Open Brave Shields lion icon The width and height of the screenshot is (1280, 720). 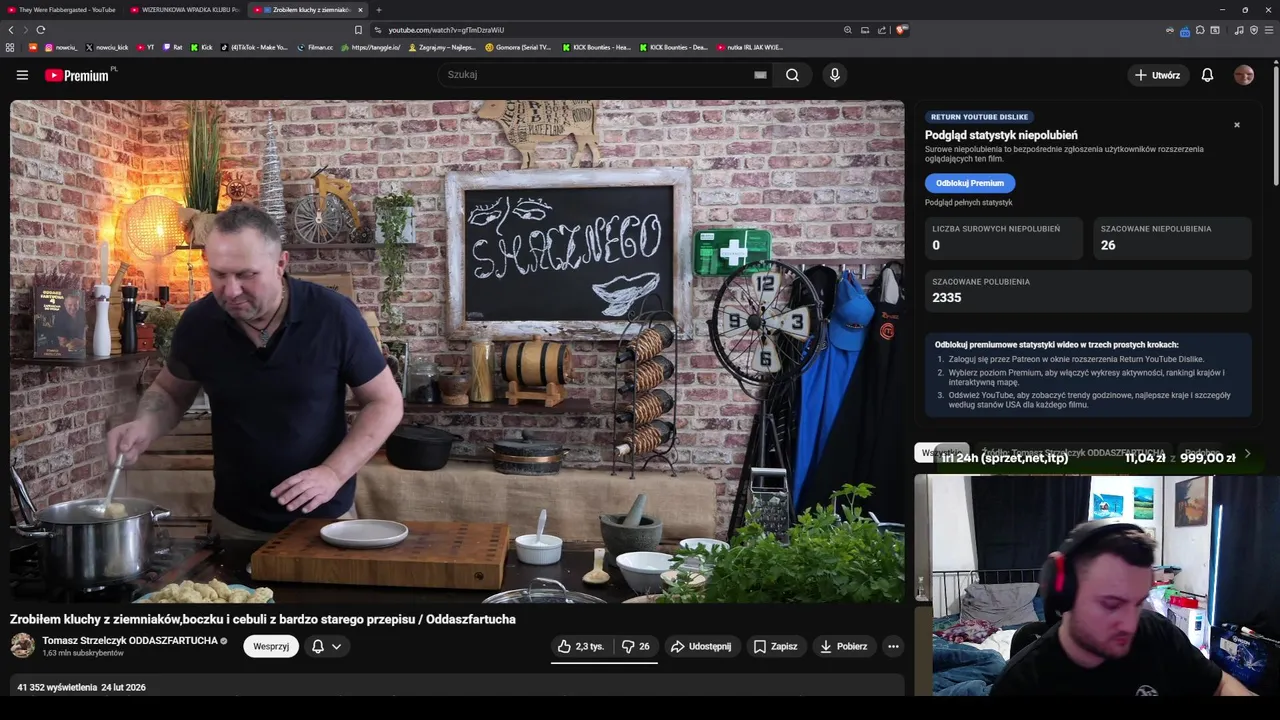[900, 30]
